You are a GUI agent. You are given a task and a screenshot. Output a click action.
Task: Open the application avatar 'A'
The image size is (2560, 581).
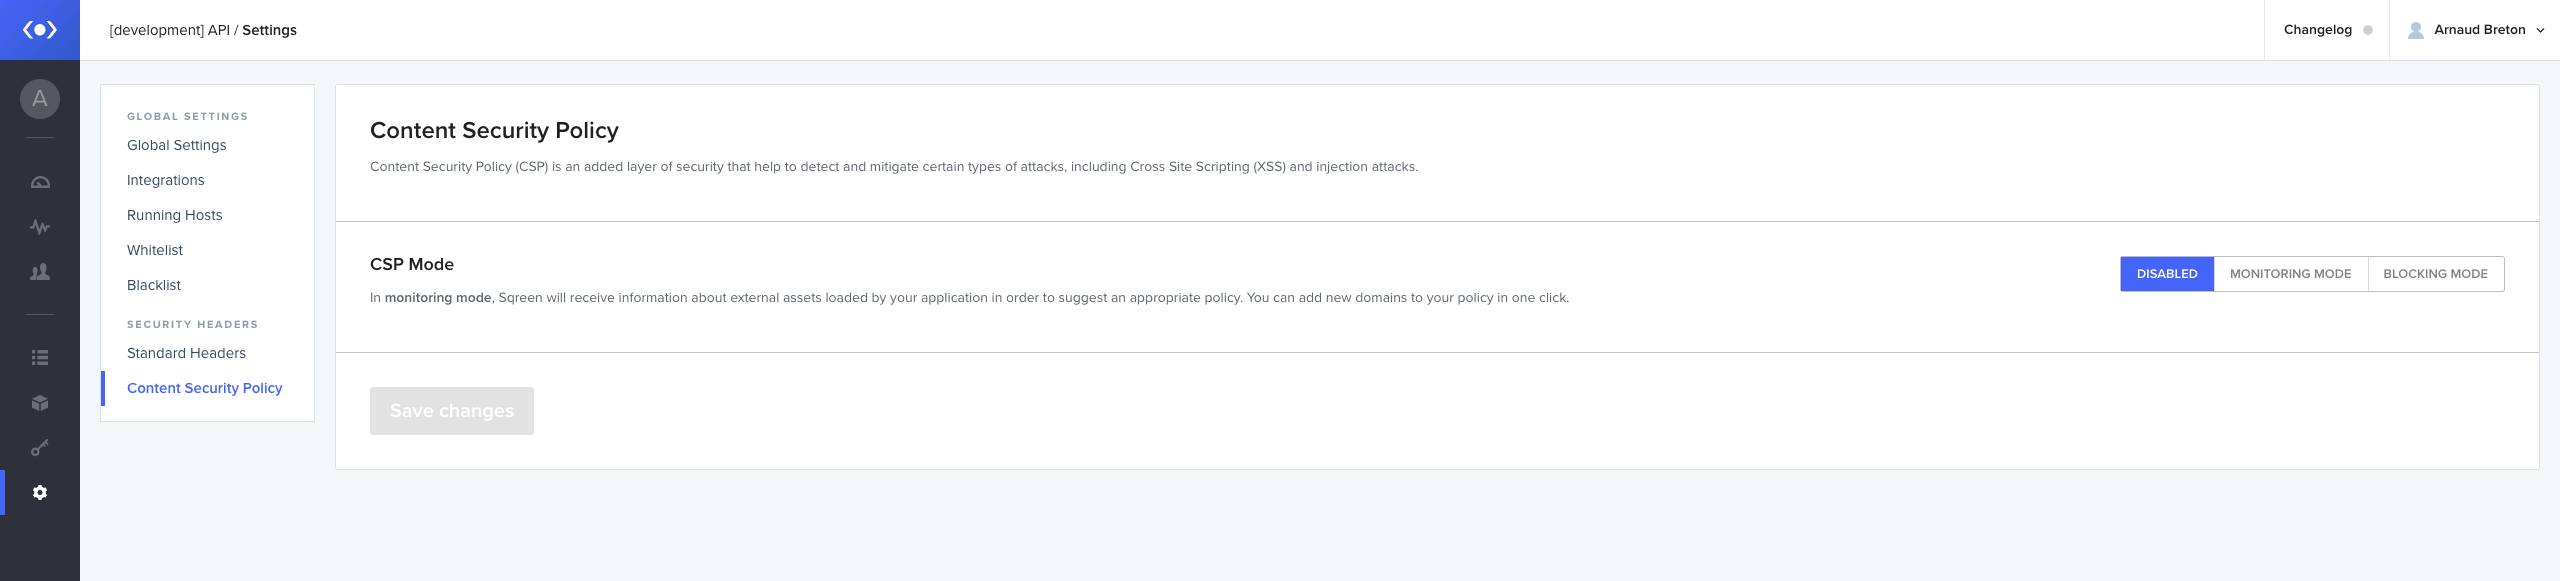pos(40,99)
